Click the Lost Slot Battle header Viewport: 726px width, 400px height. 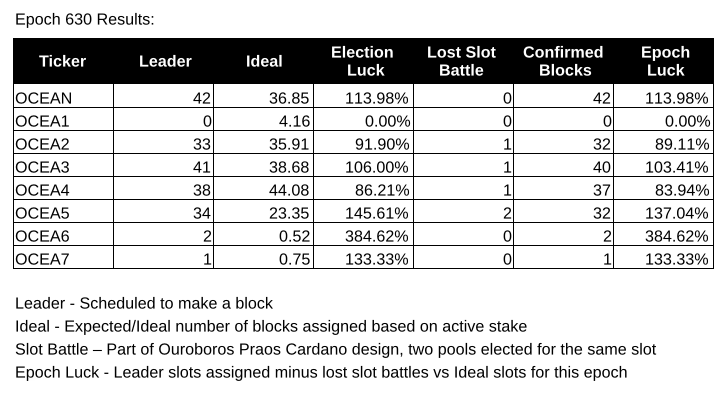point(463,61)
